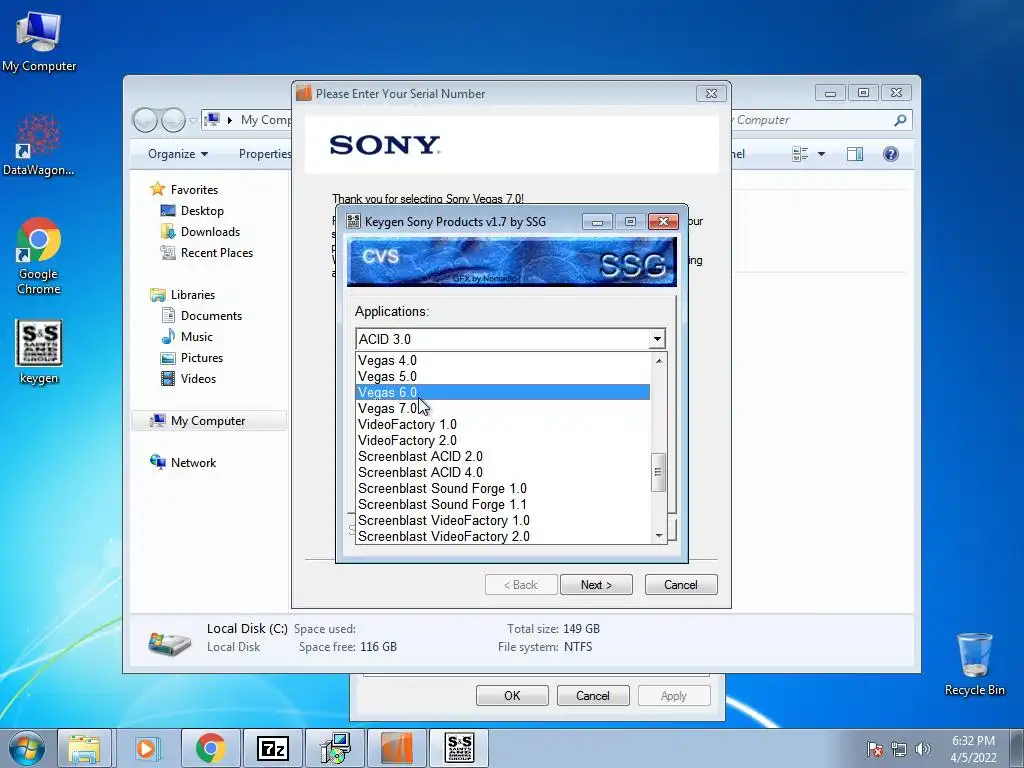Select Downloads in navigation pane
The image size is (1024, 768).
pyautogui.click(x=210, y=232)
